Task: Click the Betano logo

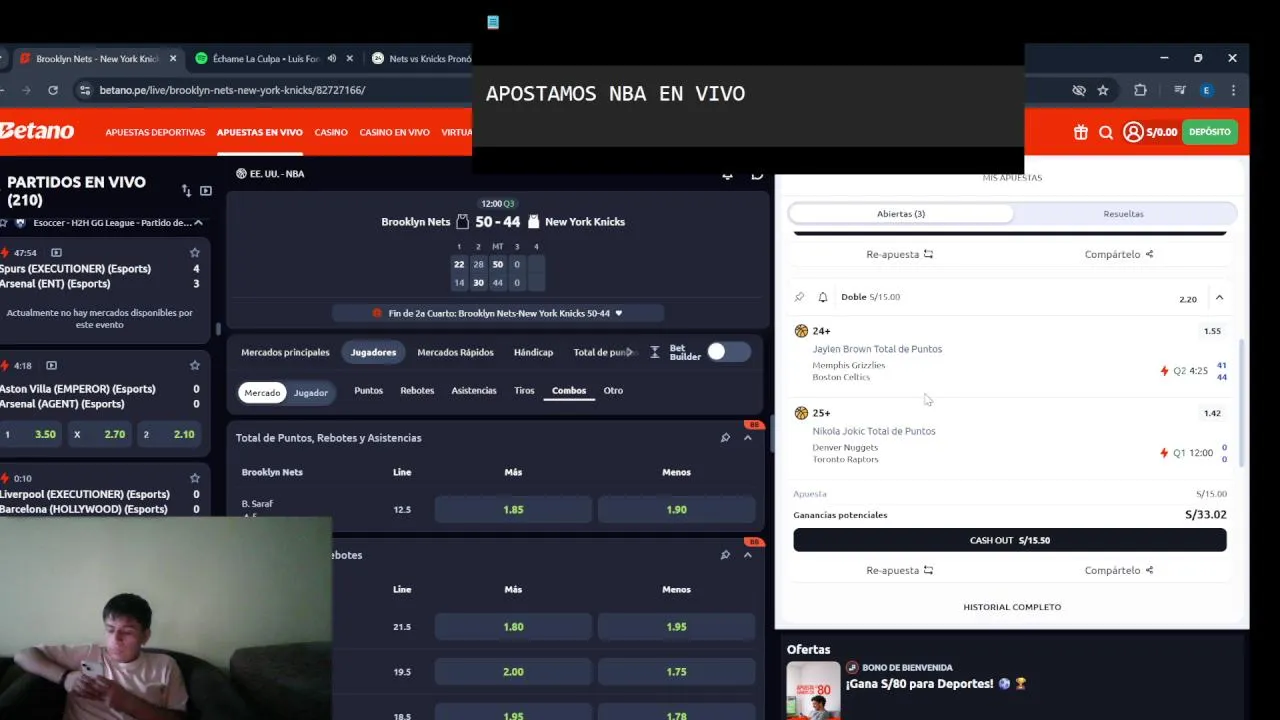Action: [x=37, y=131]
